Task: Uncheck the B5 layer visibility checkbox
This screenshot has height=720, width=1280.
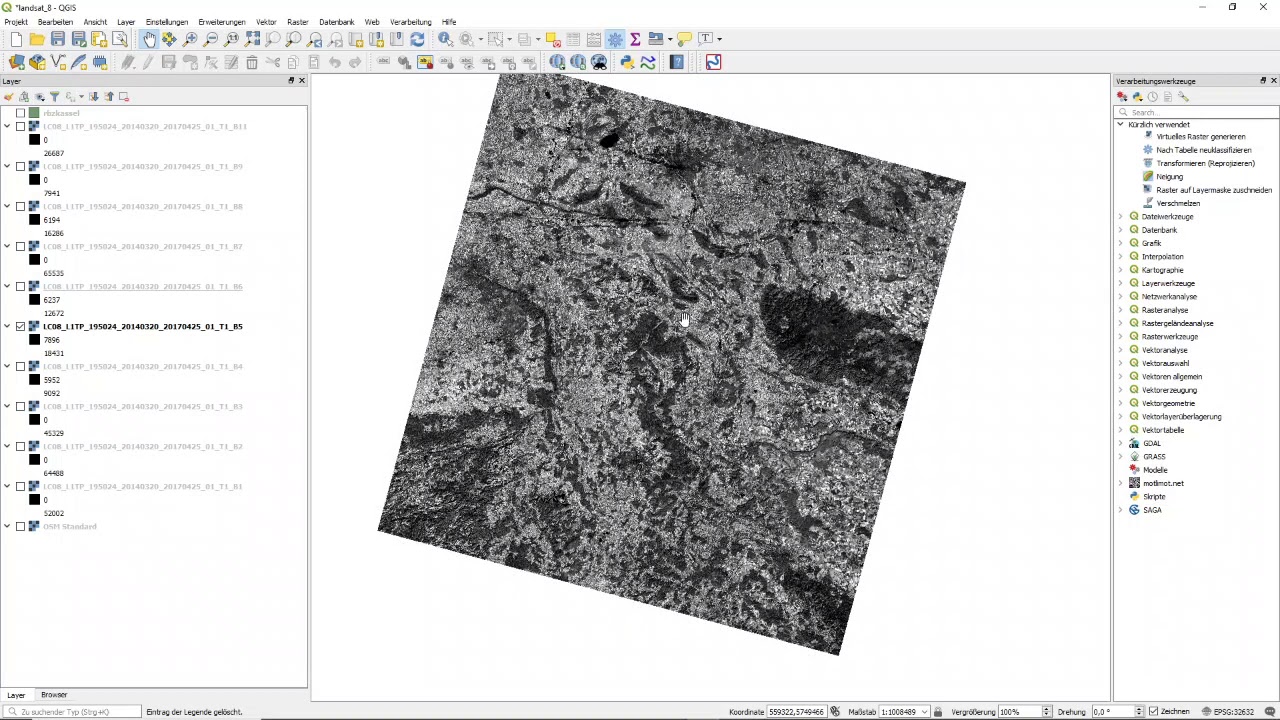Action: (x=20, y=326)
